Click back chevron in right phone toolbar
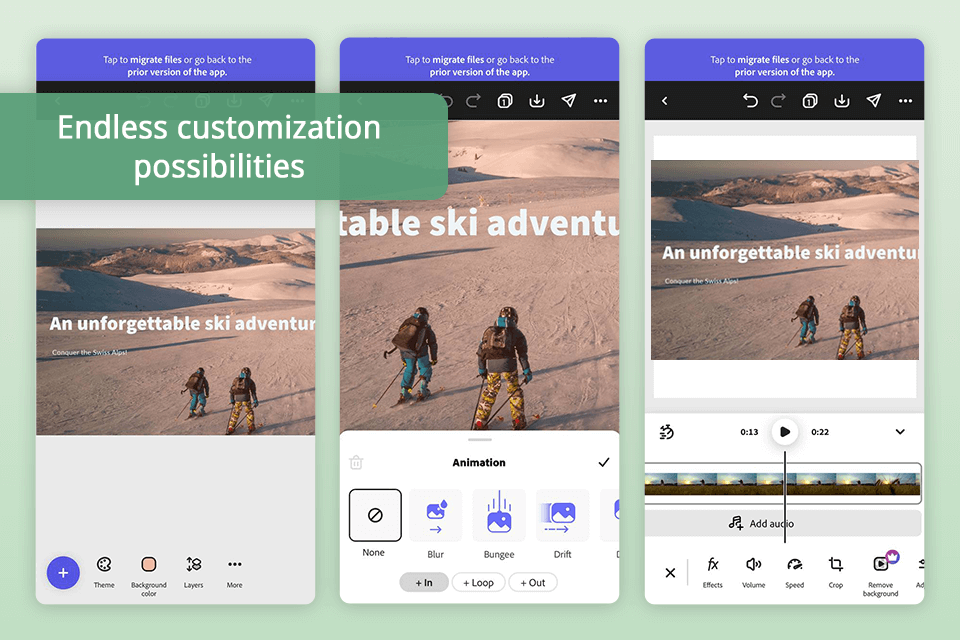The width and height of the screenshot is (960, 640). click(x=665, y=100)
